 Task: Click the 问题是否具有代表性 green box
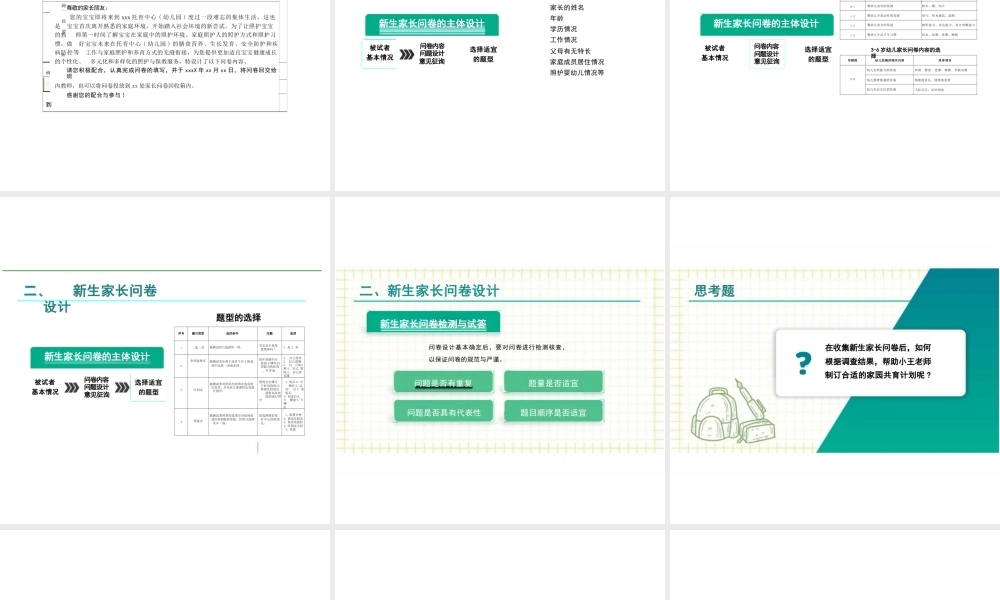[x=443, y=412]
